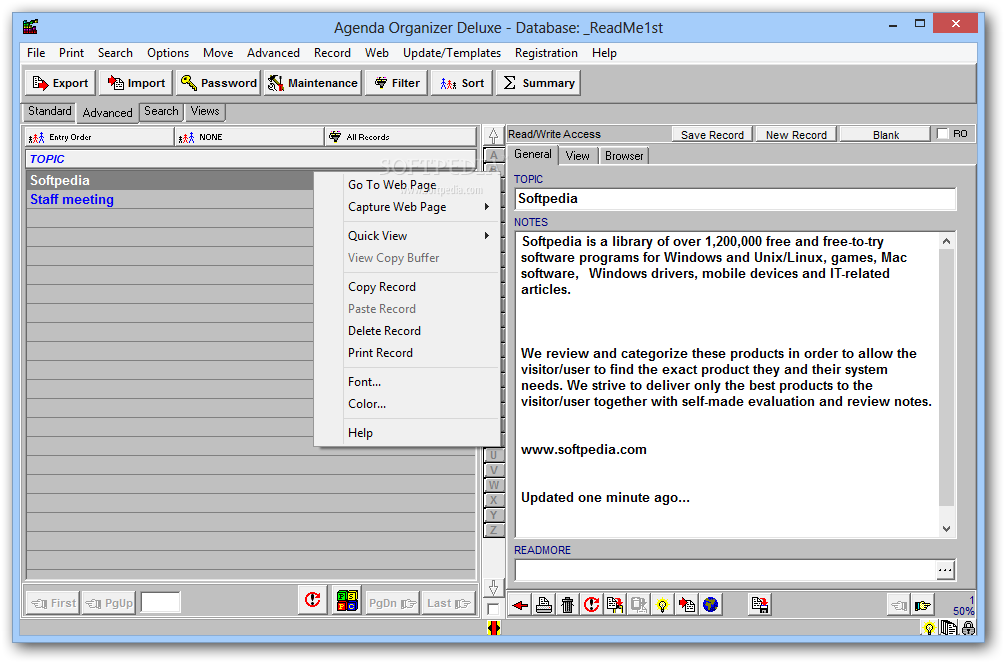Click the globe web icon
The height and width of the screenshot is (663, 1005).
click(x=710, y=605)
